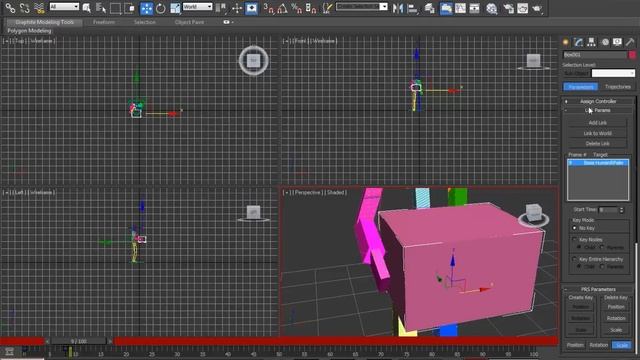
Task: Open Schematic View icon
Action: click(x=474, y=8)
